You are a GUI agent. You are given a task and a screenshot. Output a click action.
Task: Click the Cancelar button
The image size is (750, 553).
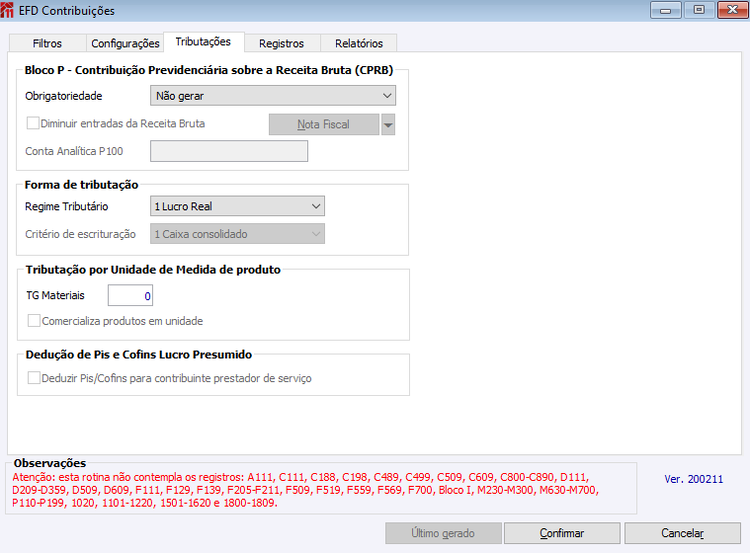tap(683, 533)
